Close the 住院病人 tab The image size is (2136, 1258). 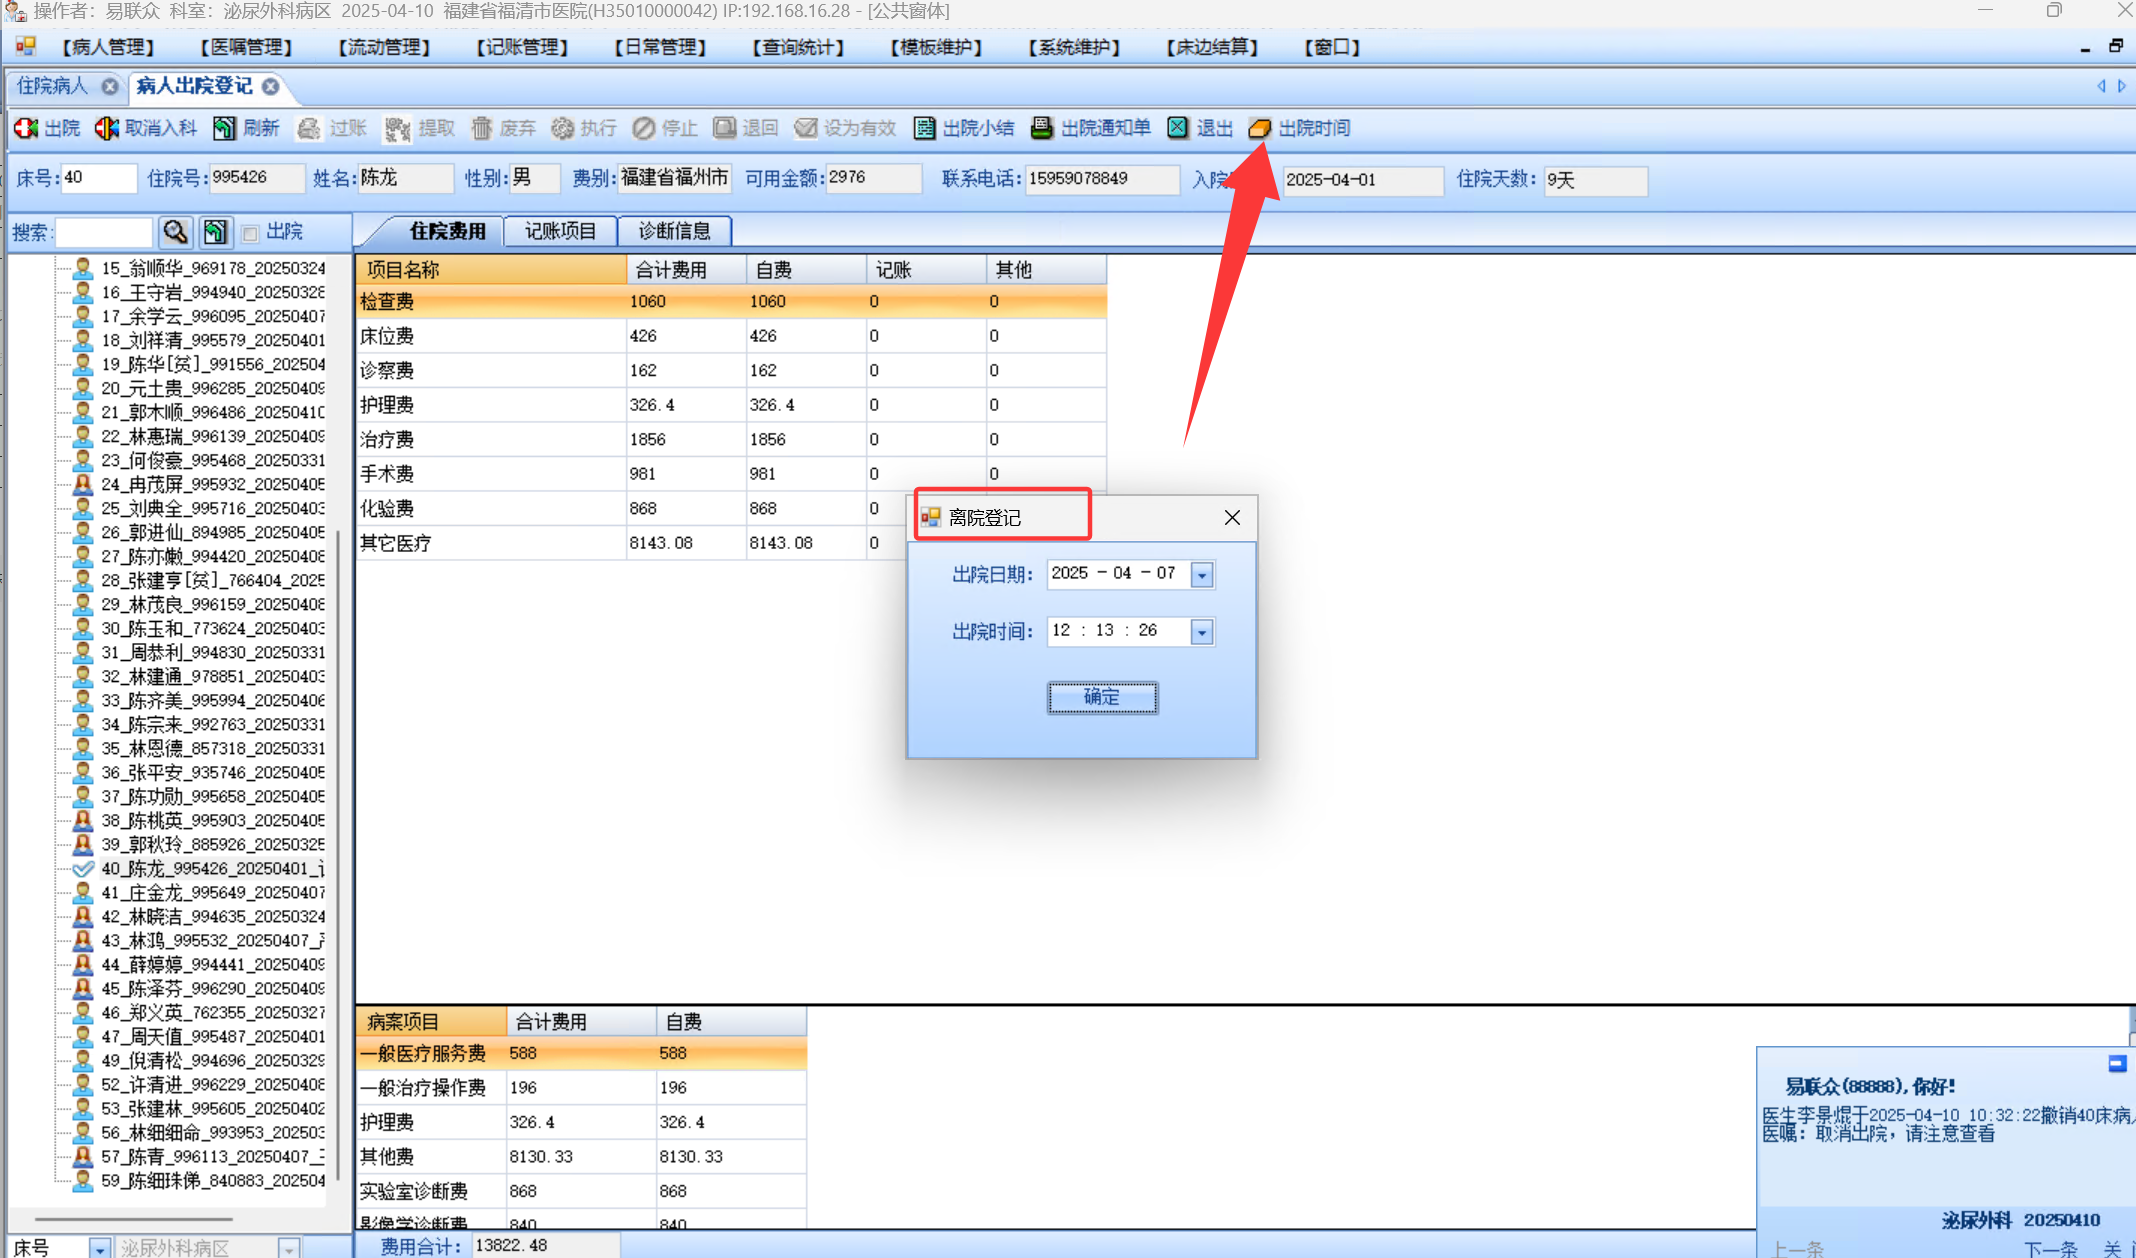coord(110,87)
